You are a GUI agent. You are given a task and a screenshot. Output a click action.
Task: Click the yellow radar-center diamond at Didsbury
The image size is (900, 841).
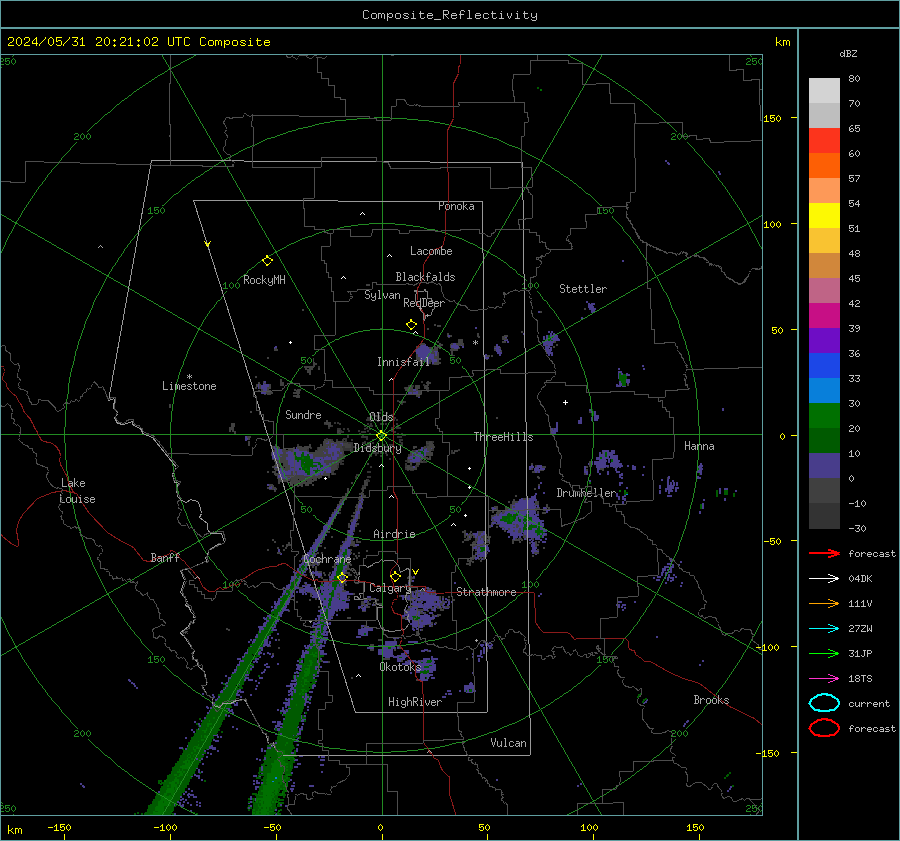pos(381,436)
